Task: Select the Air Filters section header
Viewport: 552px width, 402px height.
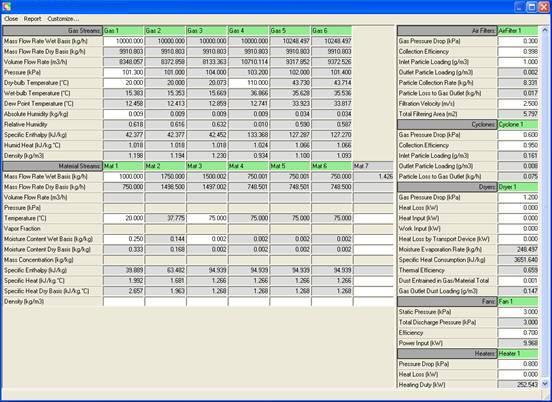Action: pyautogui.click(x=447, y=31)
